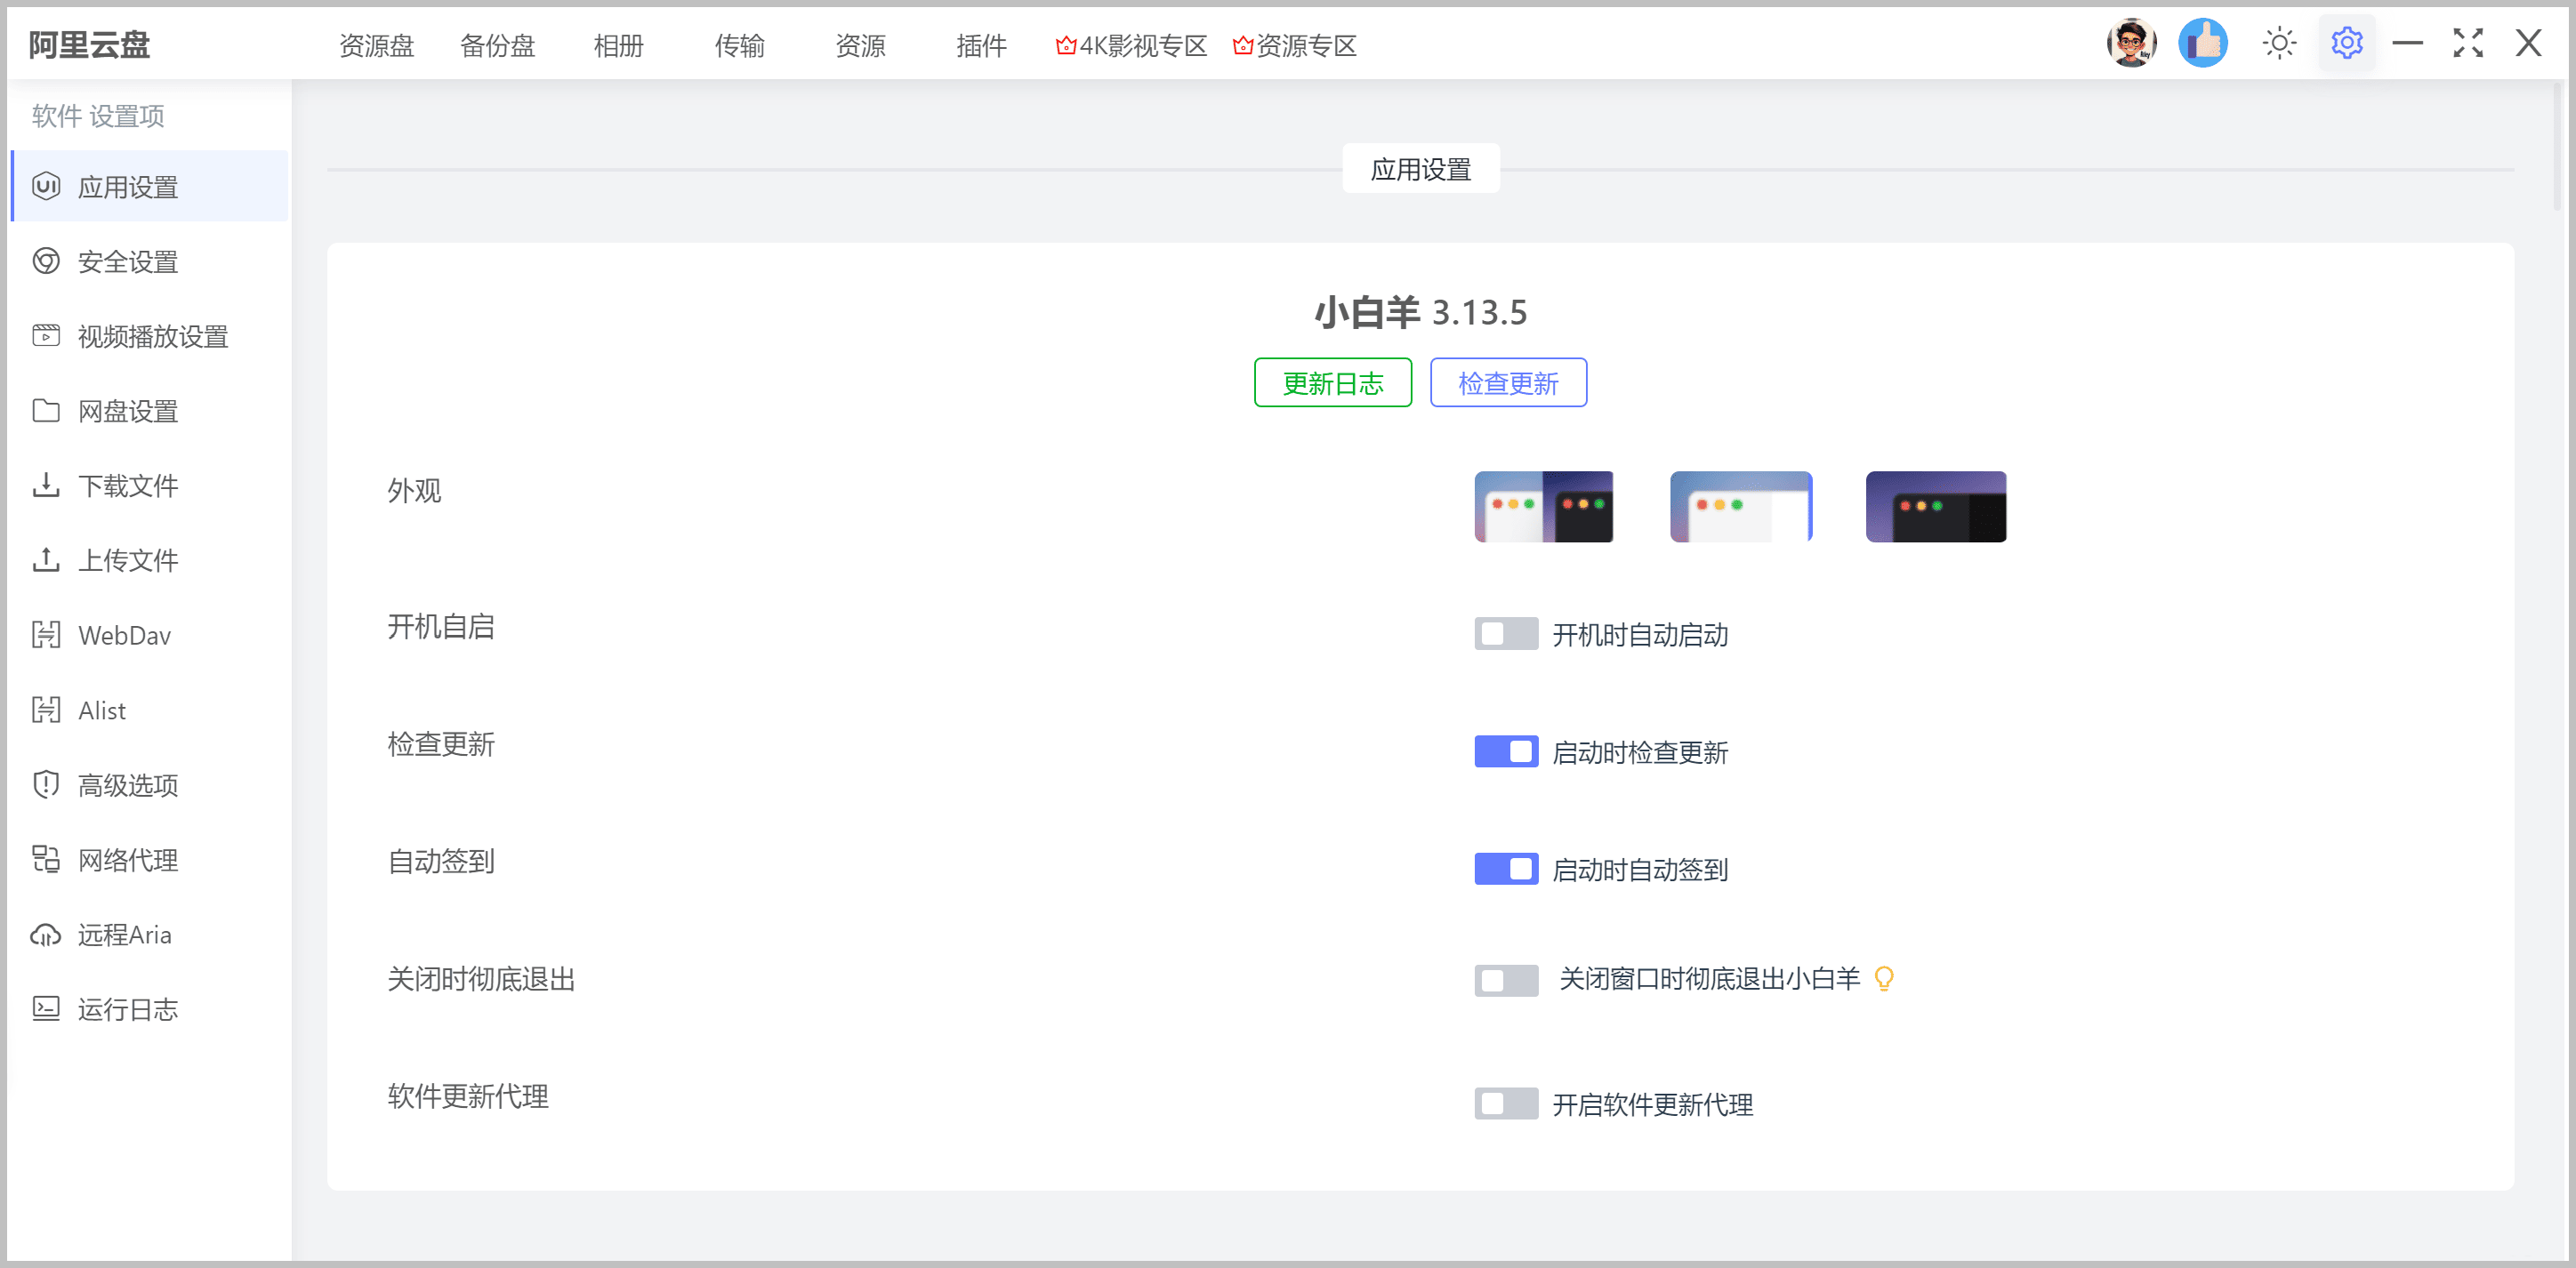The height and width of the screenshot is (1268, 2576).
Task: Switch theme with the sun icon
Action: click(2279, 44)
